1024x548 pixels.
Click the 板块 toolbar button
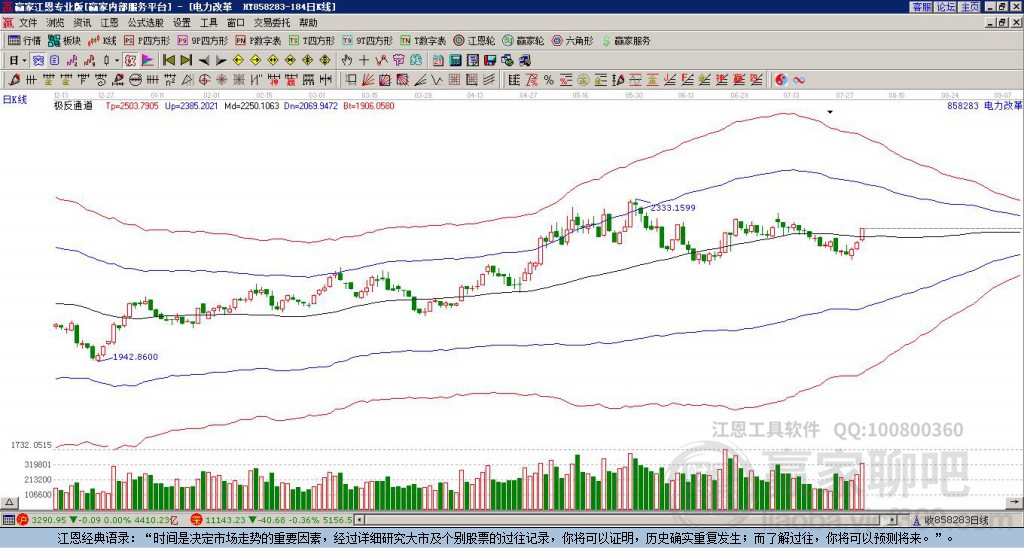[x=65, y=40]
